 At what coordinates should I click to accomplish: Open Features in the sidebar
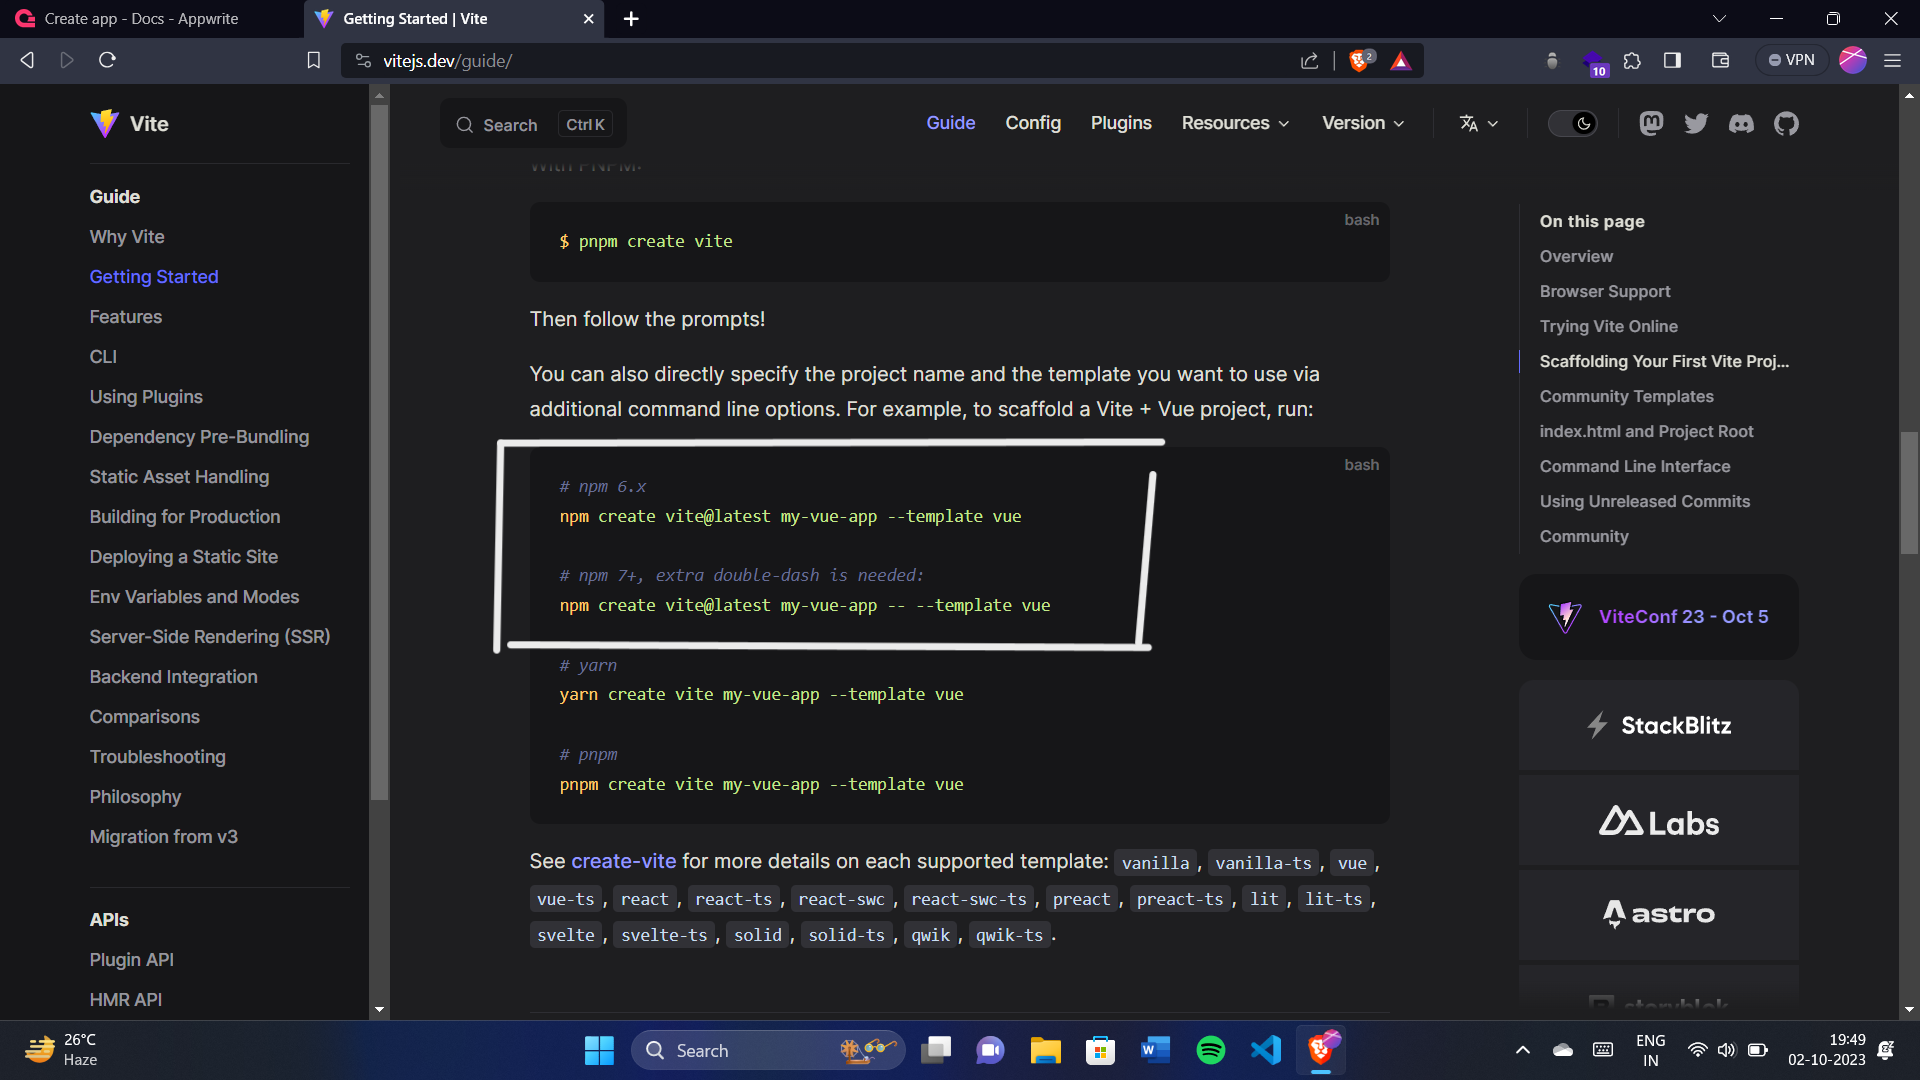pyautogui.click(x=125, y=317)
